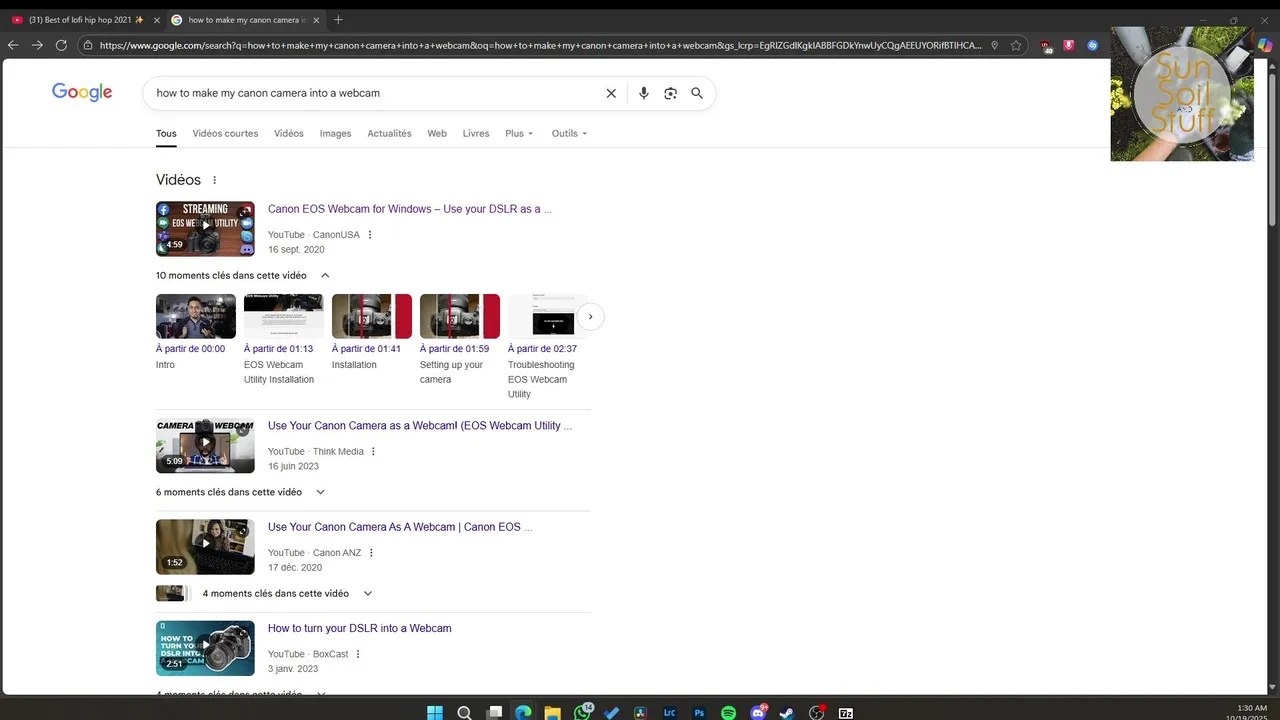Open site information padlock in address bar
This screenshot has height=720, width=1280.
coord(88,45)
